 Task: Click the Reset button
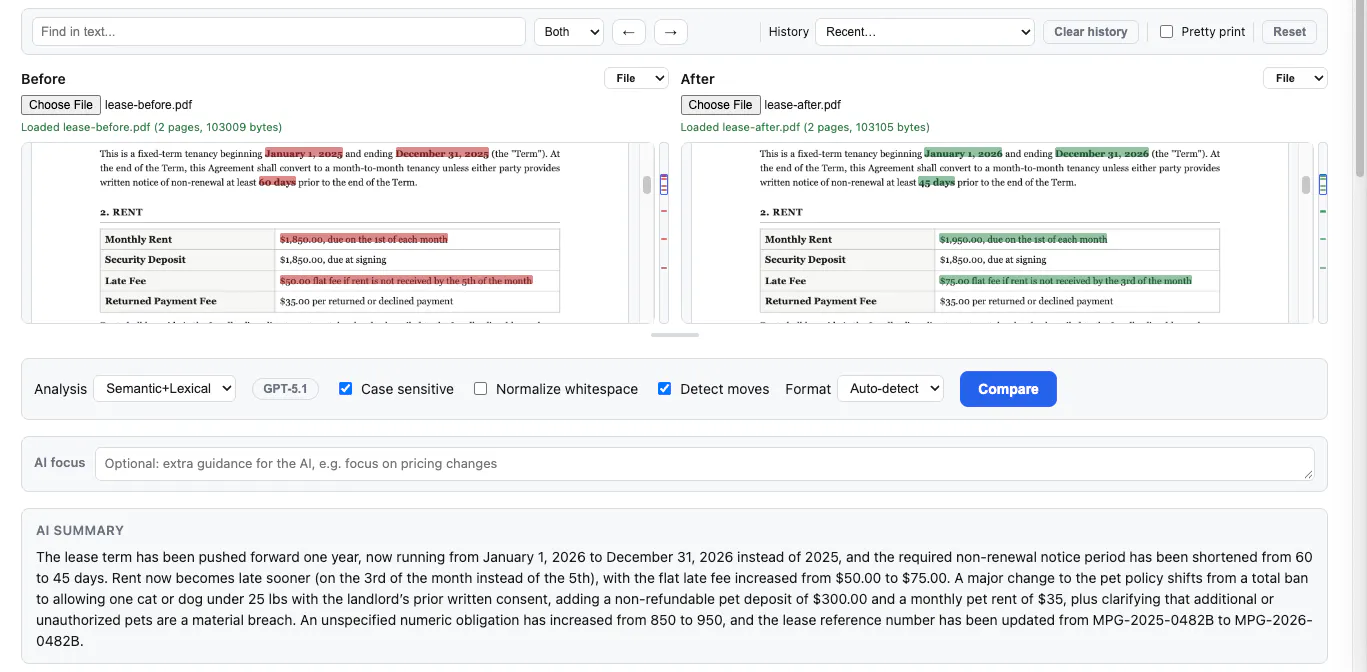(x=1289, y=32)
